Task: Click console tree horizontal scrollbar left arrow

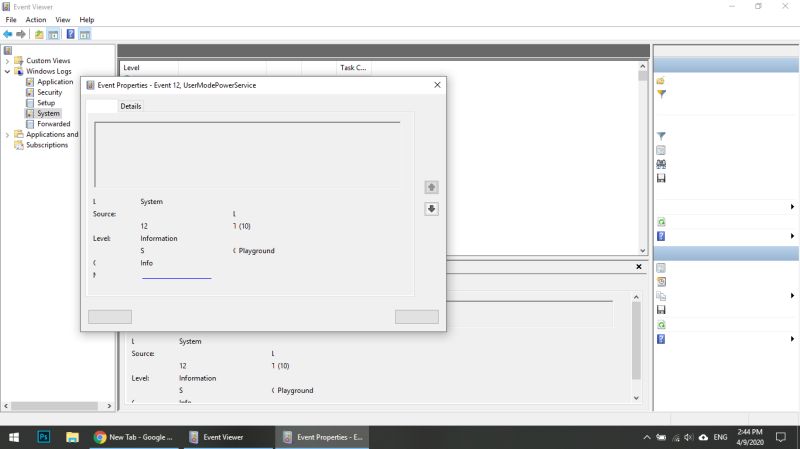Action: point(6,406)
